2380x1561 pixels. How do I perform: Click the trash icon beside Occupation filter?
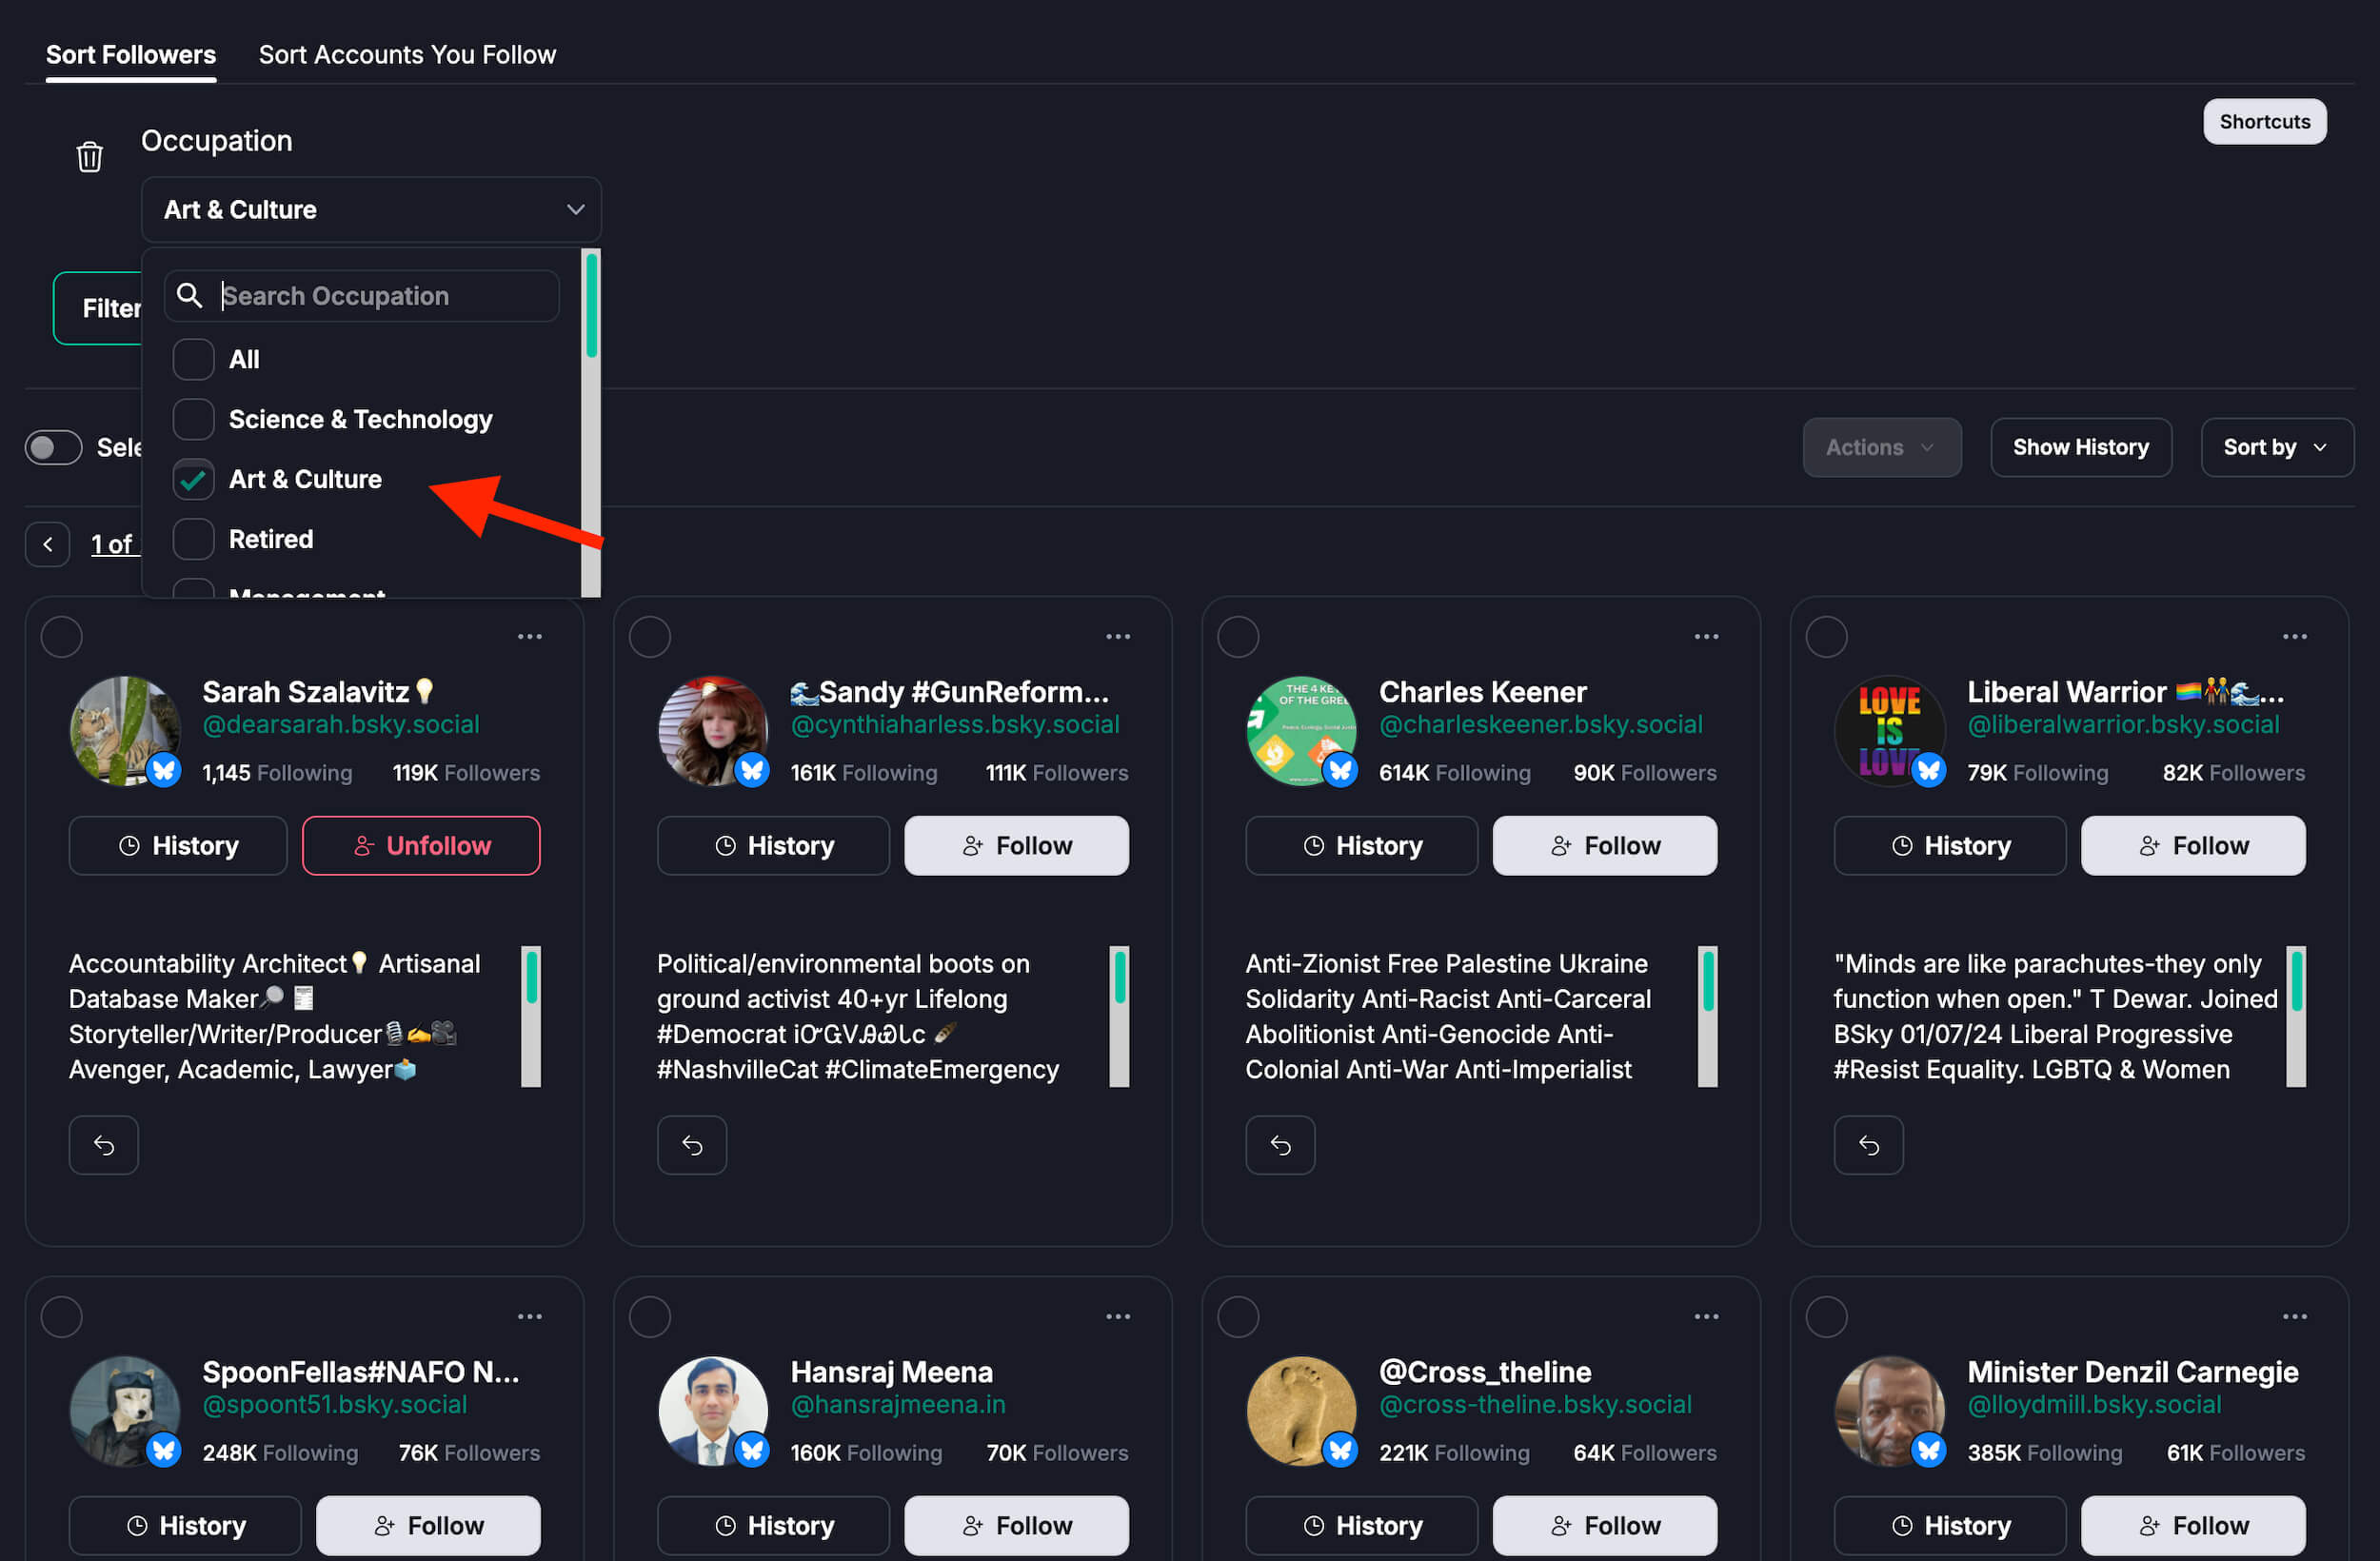pos(90,157)
